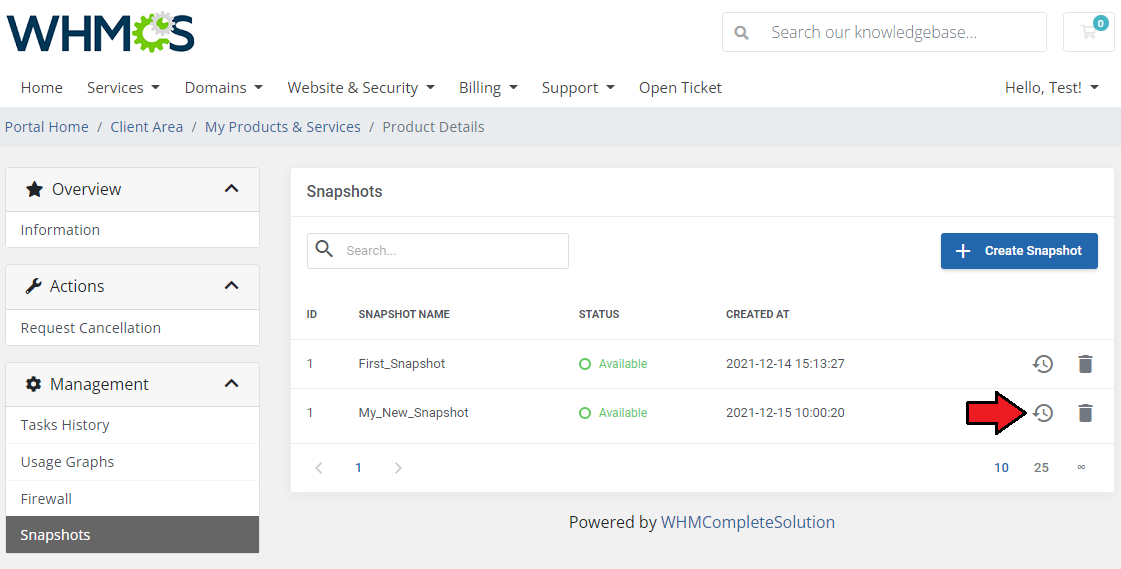The image size is (1121, 569).
Task: Follow Client Area breadcrumb link
Action: [147, 127]
